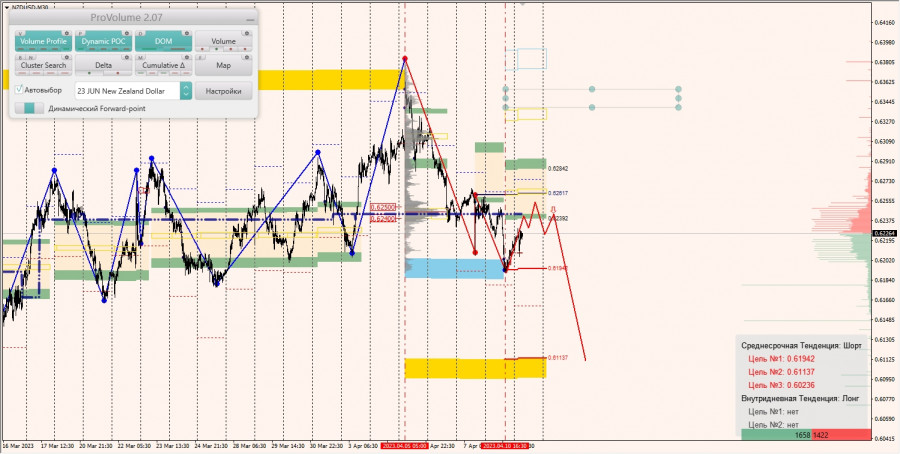Open gear settings on DOM button
Image resolution: width=900 pixels, height=454 pixels.
click(x=187, y=34)
